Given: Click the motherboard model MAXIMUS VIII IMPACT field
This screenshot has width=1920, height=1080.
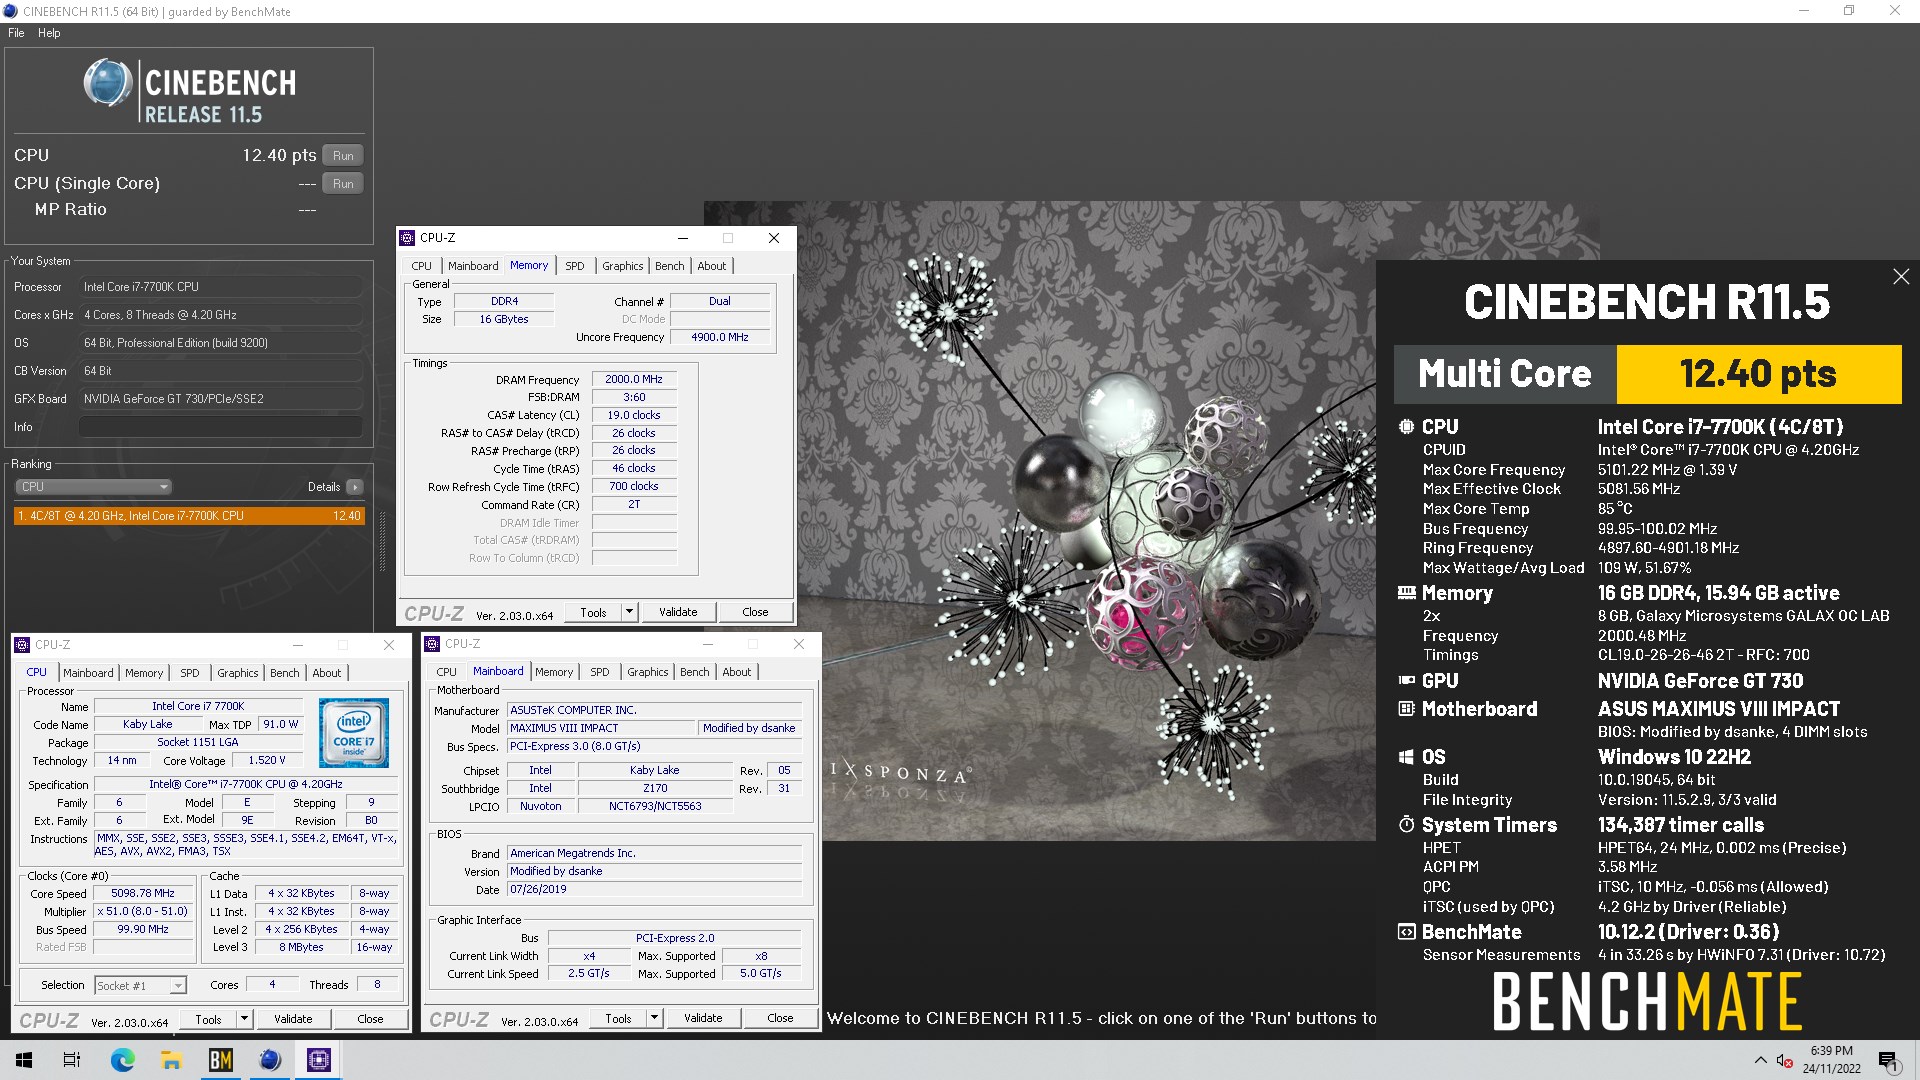Looking at the screenshot, I should coord(602,728).
